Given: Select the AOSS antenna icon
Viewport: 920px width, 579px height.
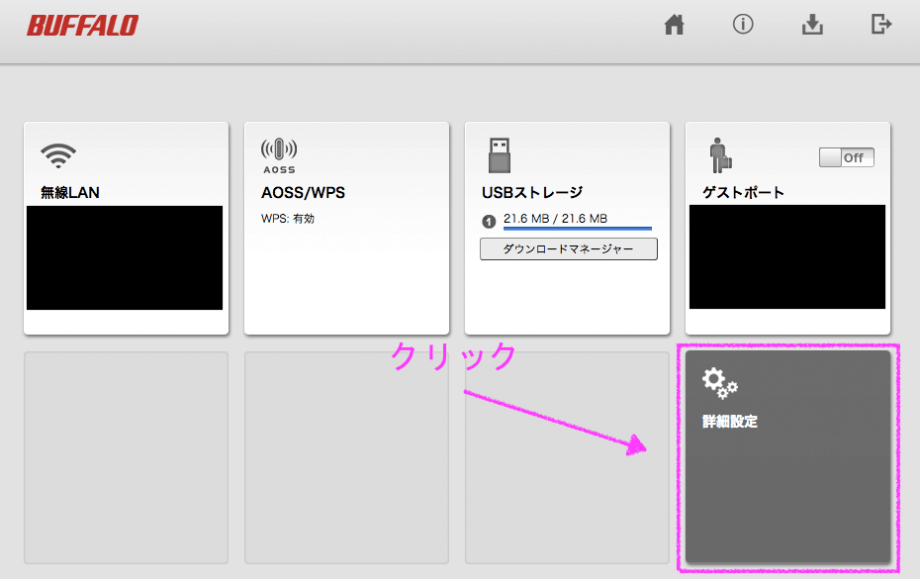Looking at the screenshot, I should coord(278,155).
